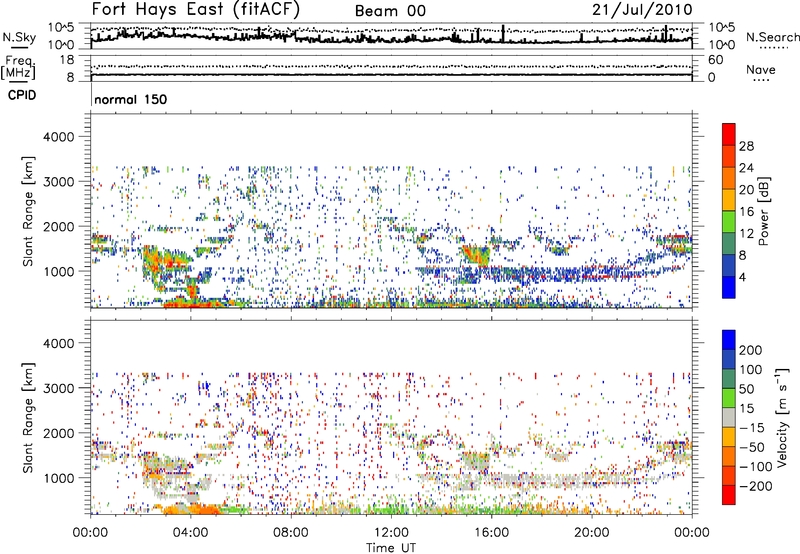800x554 pixels.
Task: Click the 04:00 time tick label
Action: (x=191, y=533)
